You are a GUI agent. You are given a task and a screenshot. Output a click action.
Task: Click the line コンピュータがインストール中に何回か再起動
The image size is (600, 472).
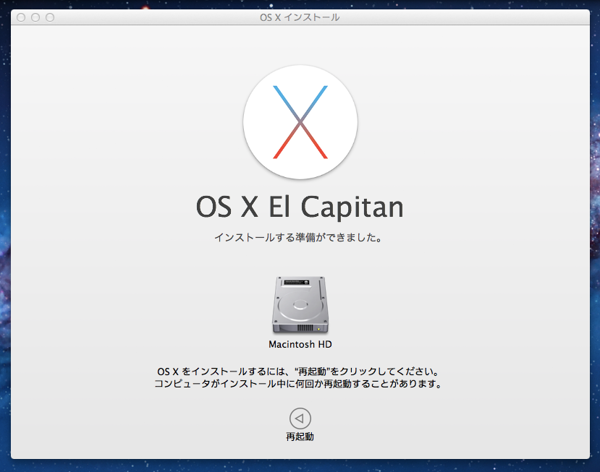[x=298, y=384]
